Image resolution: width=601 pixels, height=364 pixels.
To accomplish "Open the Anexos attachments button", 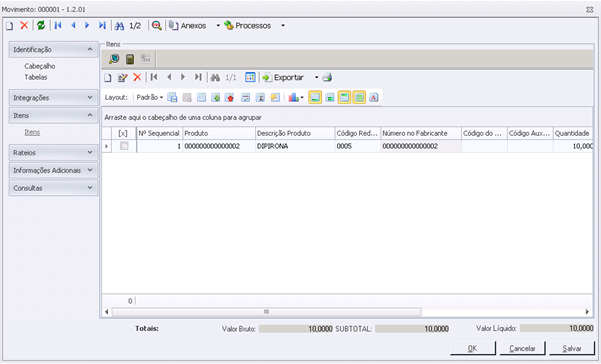I will point(188,26).
